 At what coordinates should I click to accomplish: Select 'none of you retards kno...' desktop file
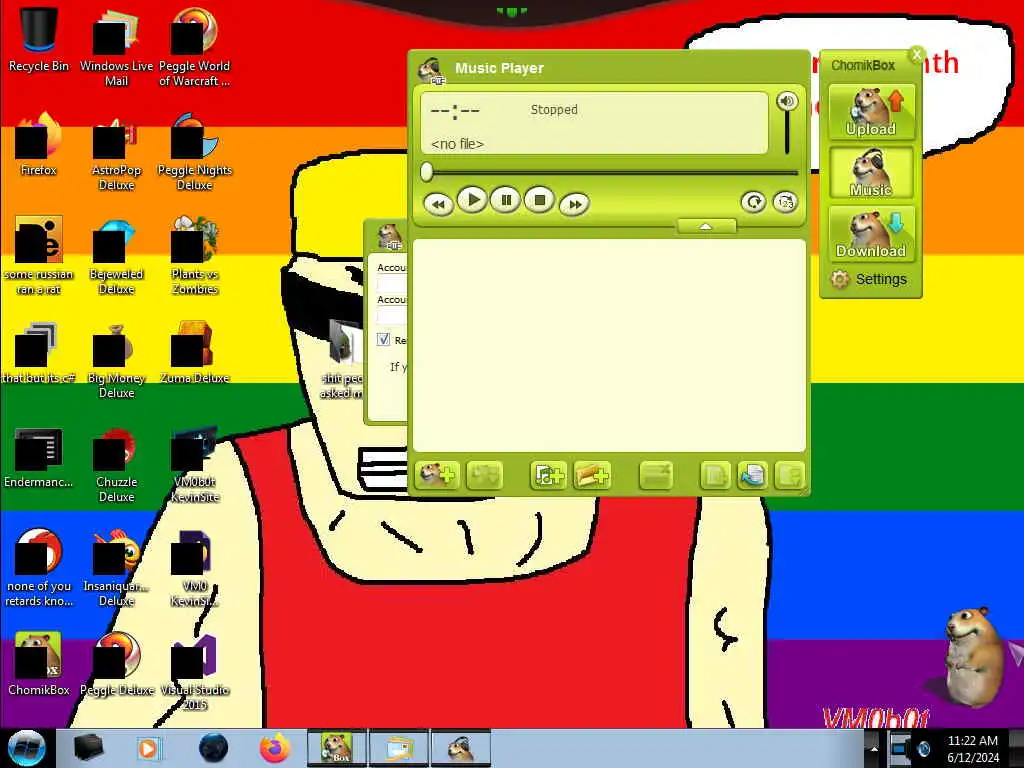pyautogui.click(x=39, y=568)
